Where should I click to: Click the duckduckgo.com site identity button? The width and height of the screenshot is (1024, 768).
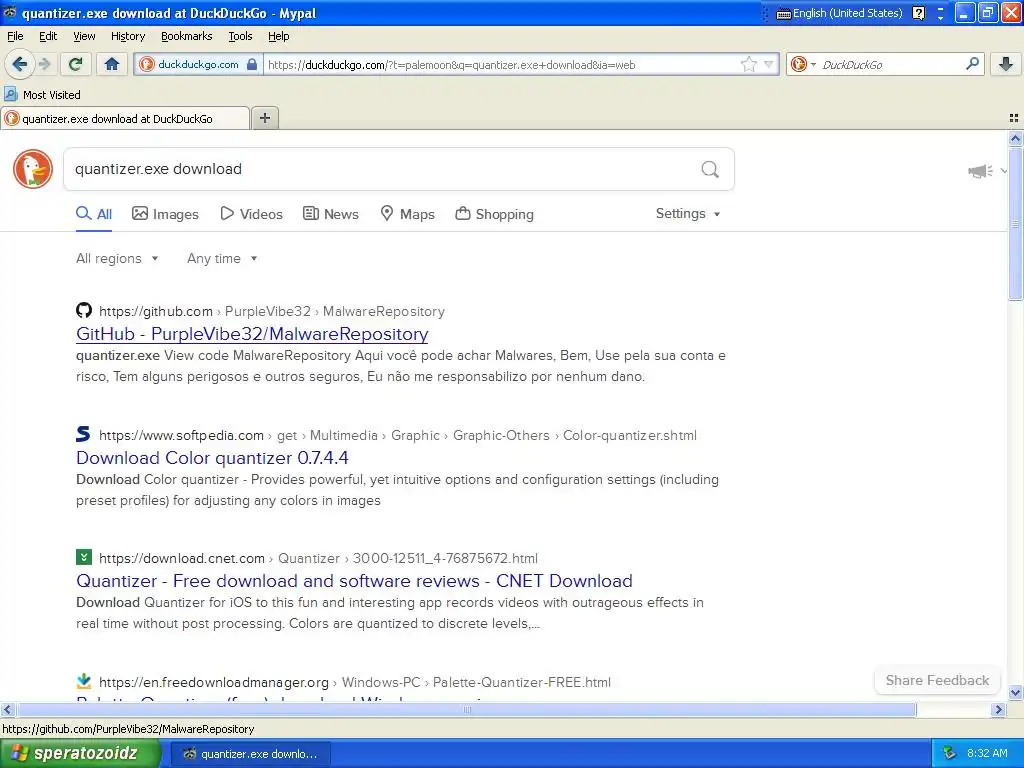click(x=197, y=64)
